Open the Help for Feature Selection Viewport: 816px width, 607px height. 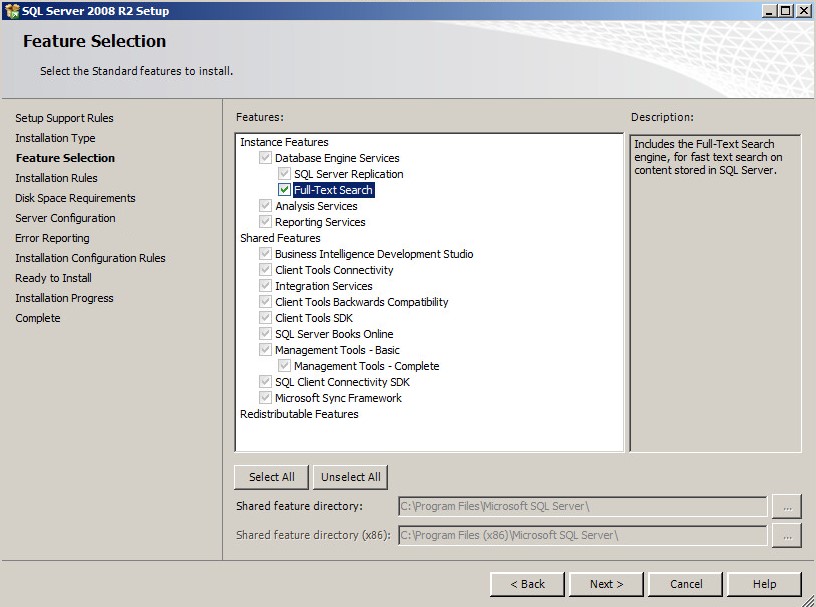click(765, 584)
